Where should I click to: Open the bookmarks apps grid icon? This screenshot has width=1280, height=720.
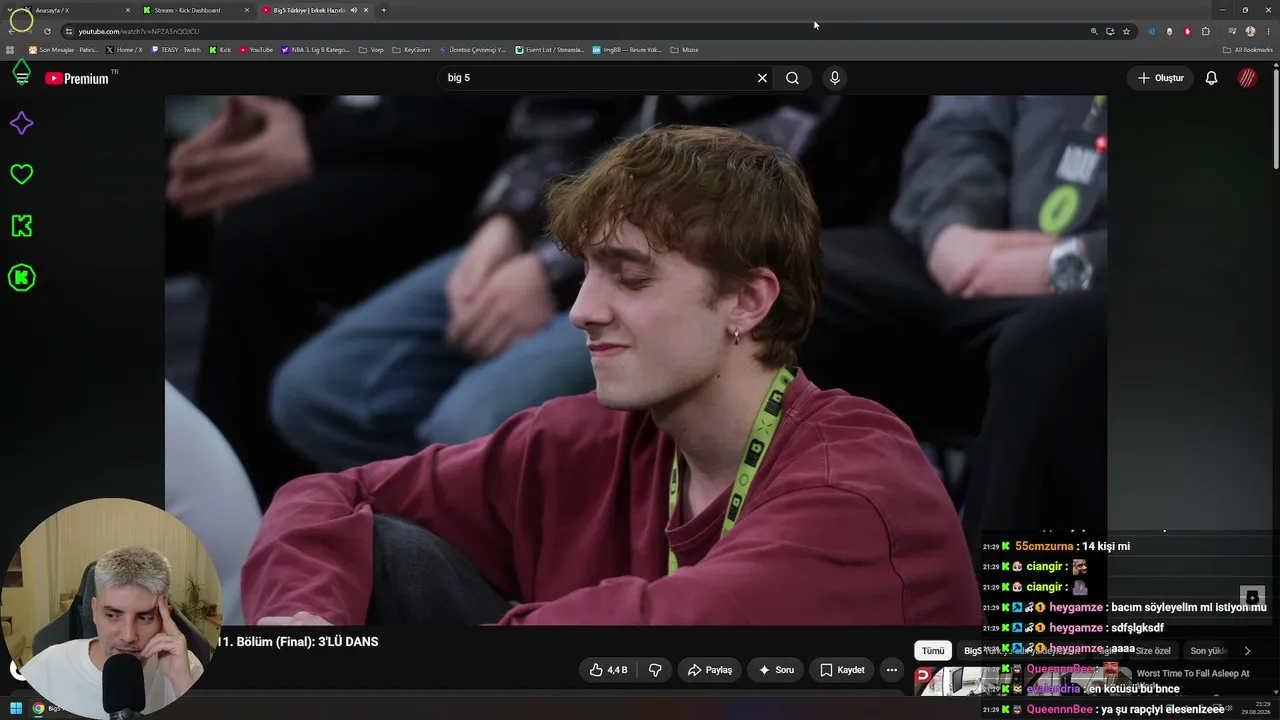click(10, 50)
